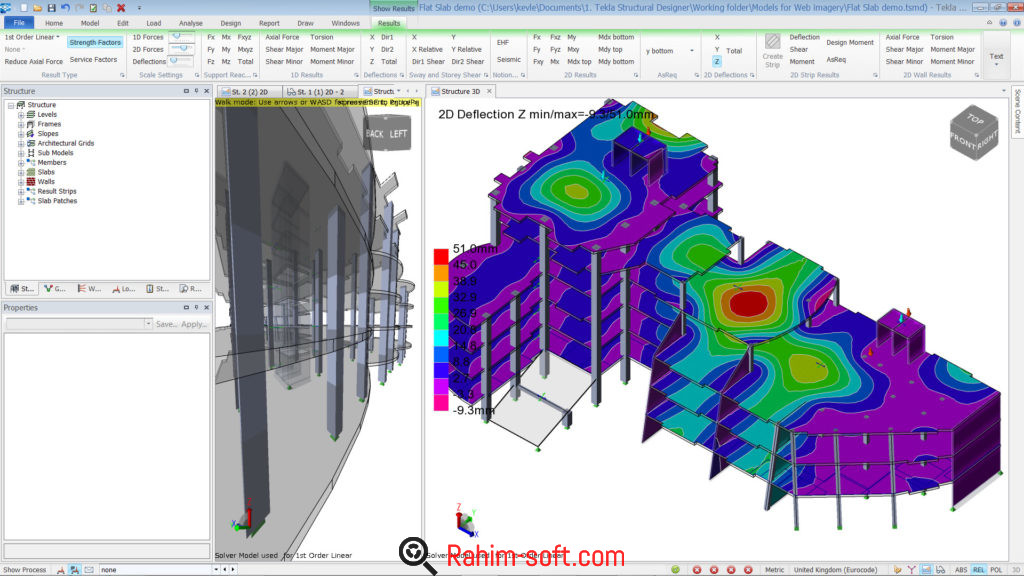Open the Properties panel combo box dropdown
This screenshot has width=1024, height=576.
(x=148, y=324)
